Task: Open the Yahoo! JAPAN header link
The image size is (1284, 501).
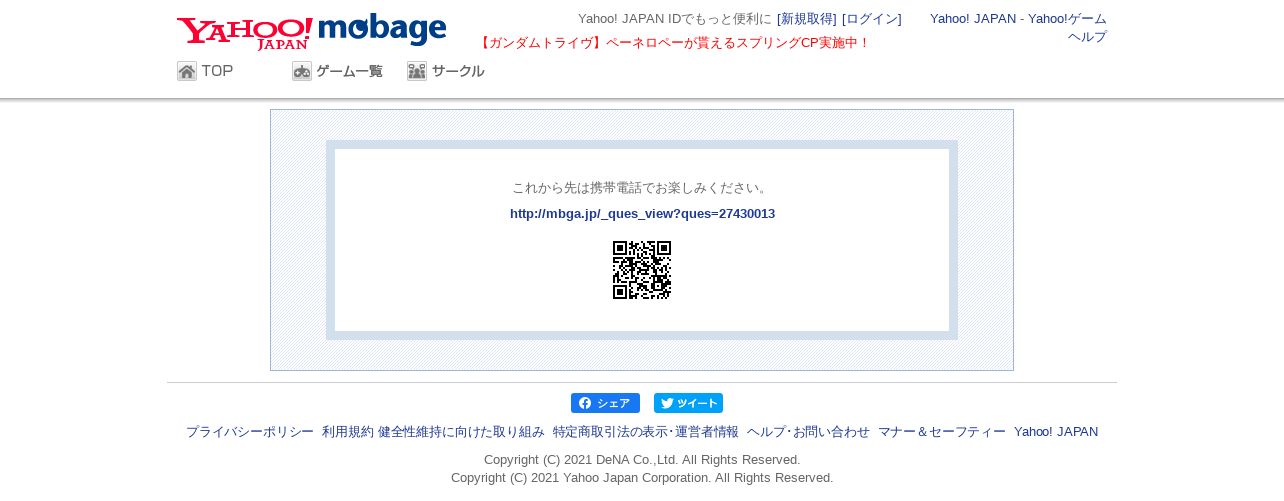Action: point(973,19)
